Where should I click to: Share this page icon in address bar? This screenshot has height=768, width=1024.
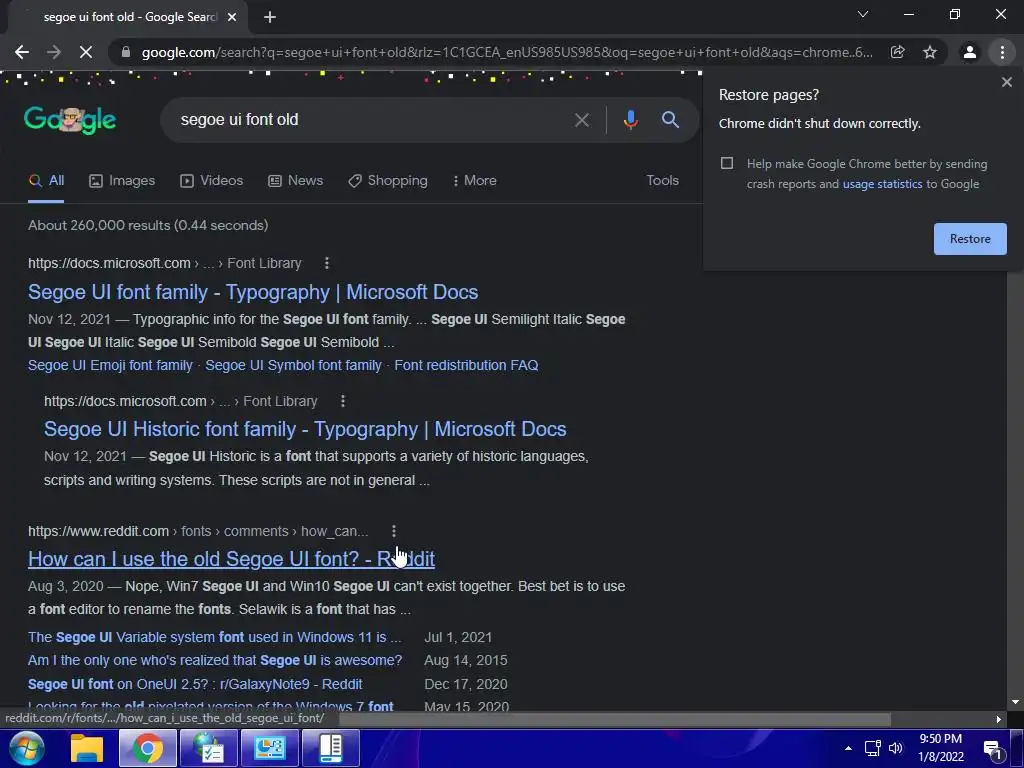pos(897,52)
